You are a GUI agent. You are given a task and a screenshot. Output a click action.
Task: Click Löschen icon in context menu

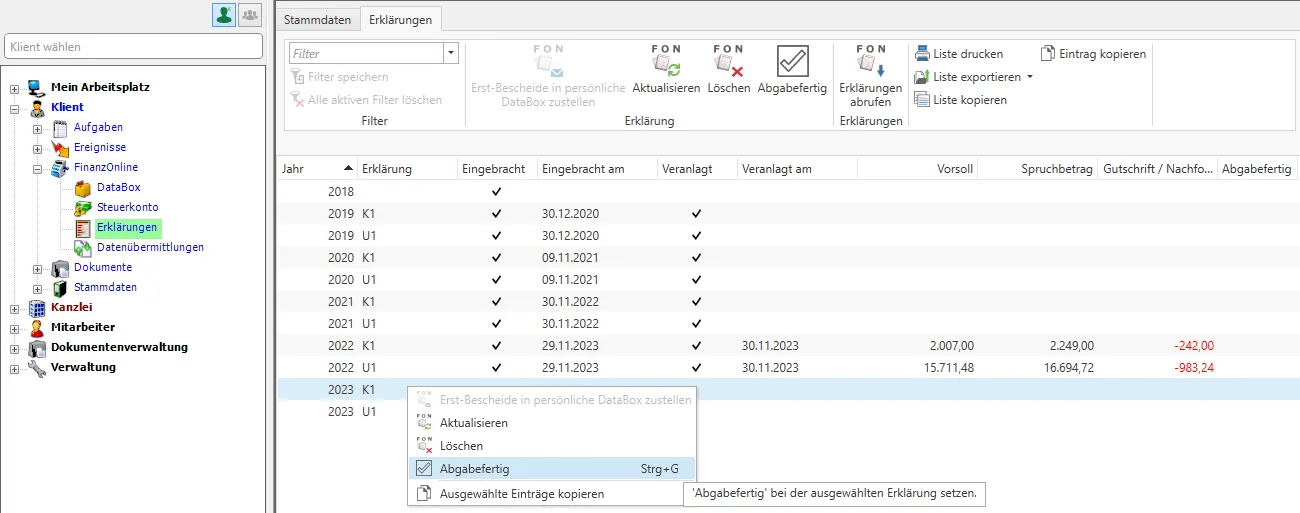click(x=424, y=446)
